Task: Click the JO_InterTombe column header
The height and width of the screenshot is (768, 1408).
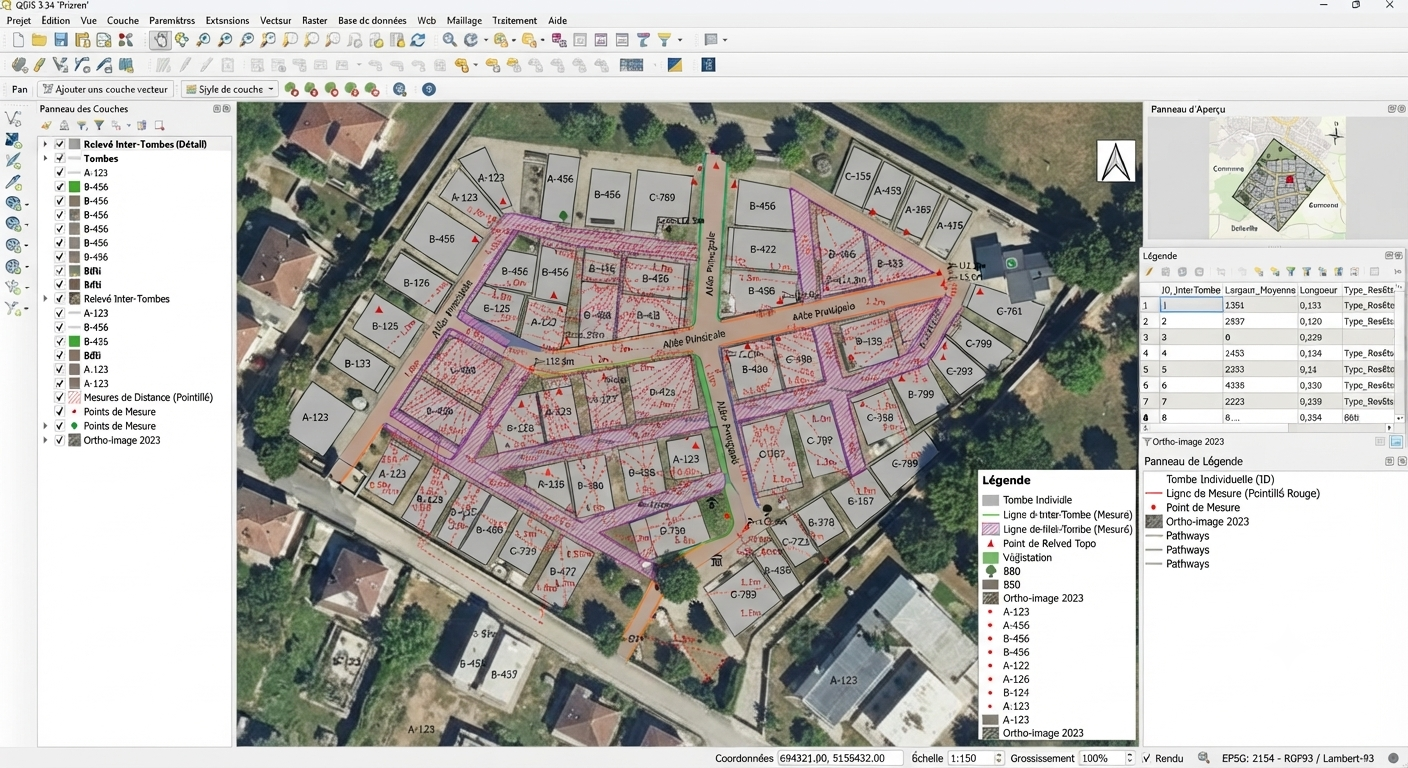Action: coord(1190,290)
